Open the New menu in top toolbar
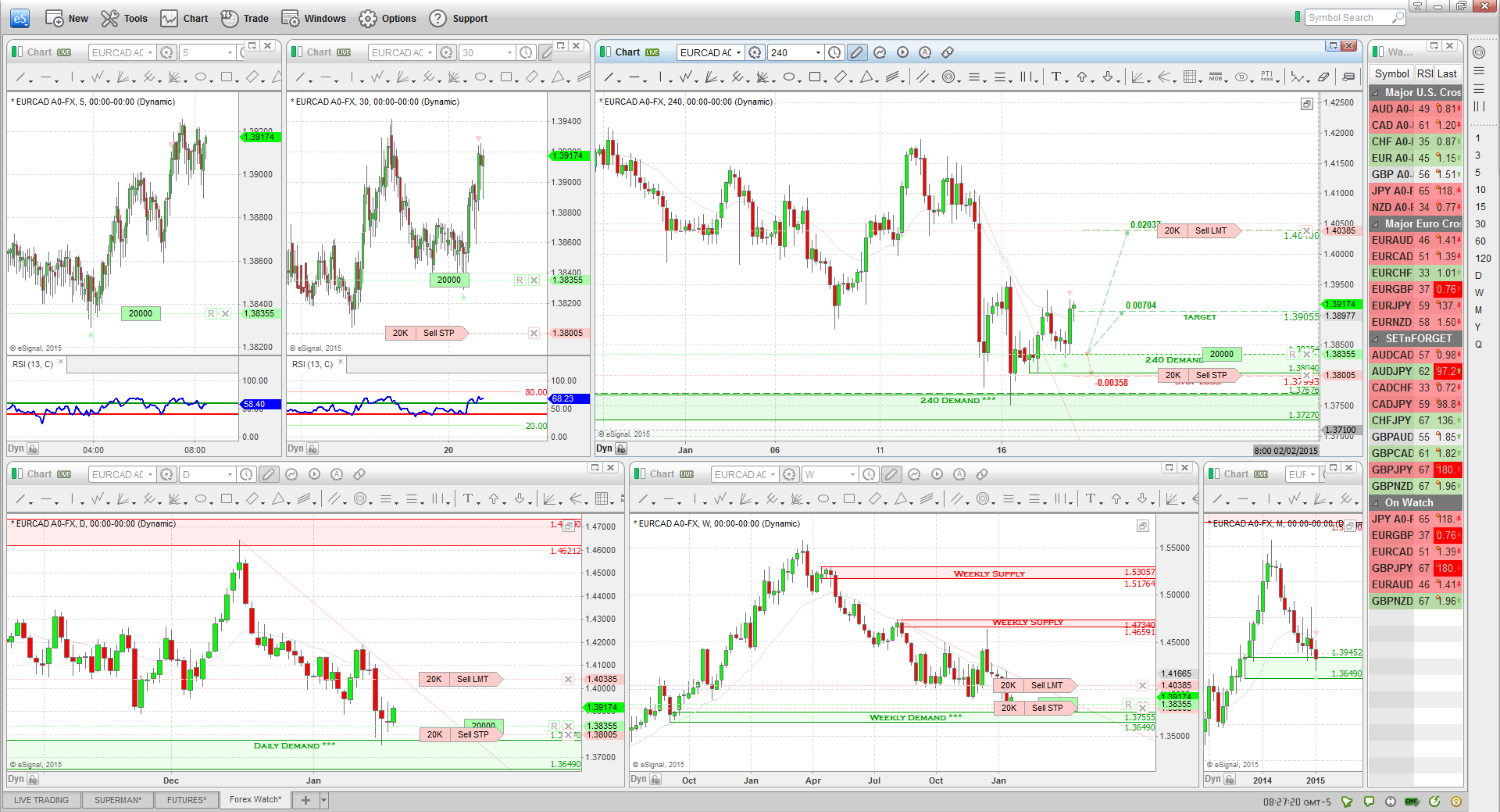This screenshot has height=812, width=1500. click(68, 18)
